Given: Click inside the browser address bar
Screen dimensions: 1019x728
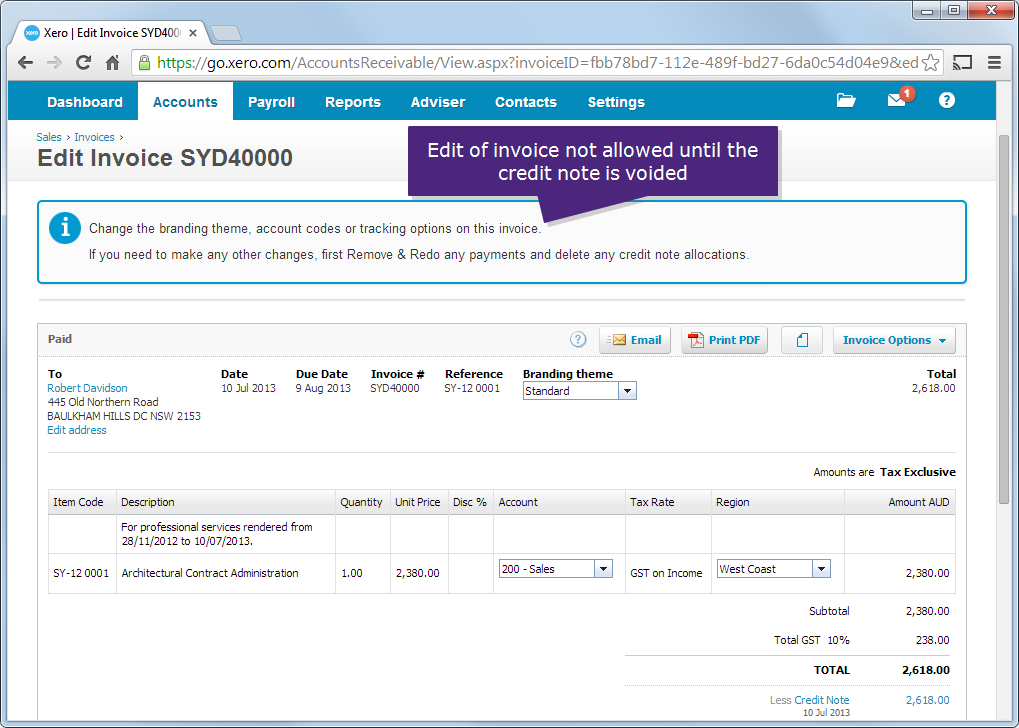Looking at the screenshot, I should pyautogui.click(x=500, y=61).
